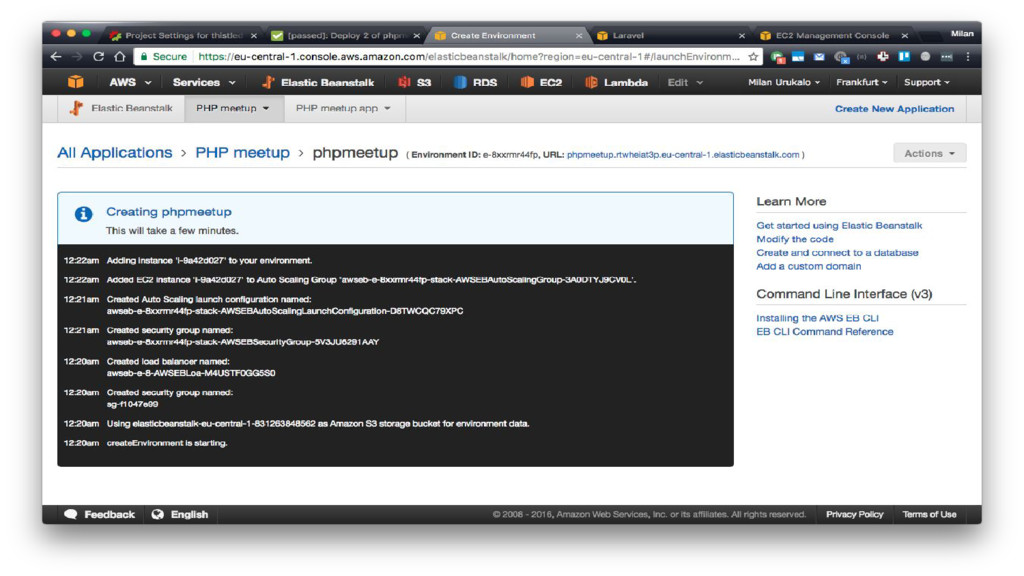The image size is (1024, 576).
Task: Go to the browser home icon
Action: click(120, 57)
